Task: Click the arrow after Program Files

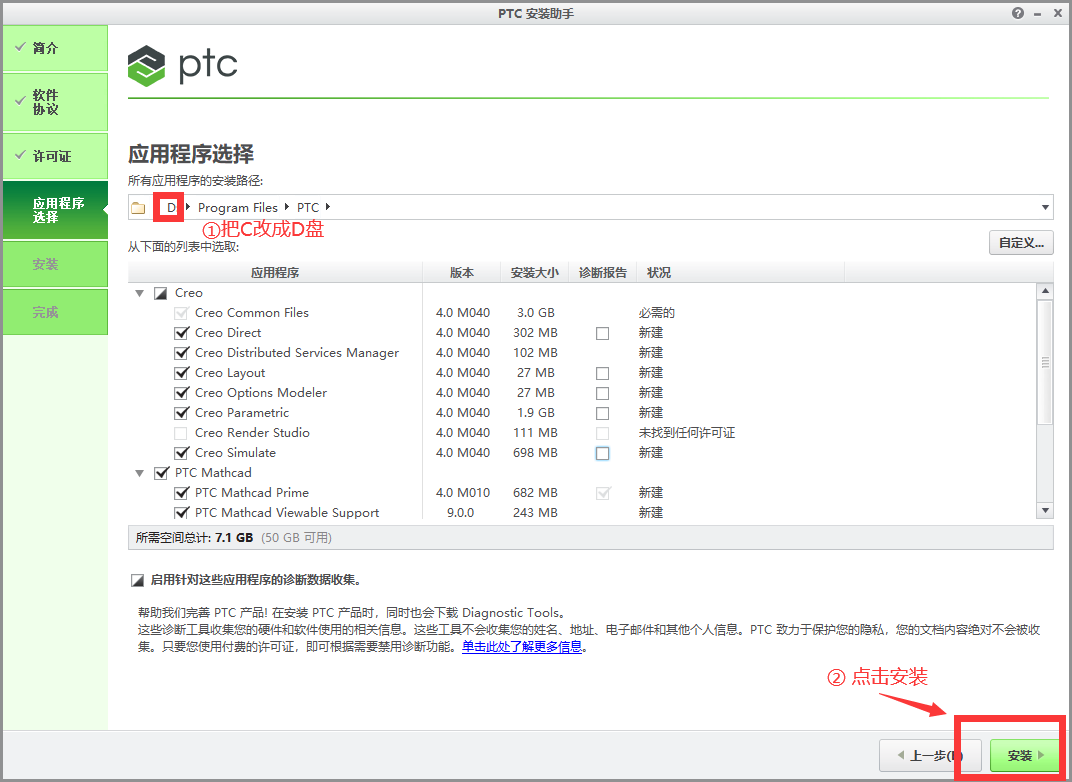Action: tap(287, 206)
